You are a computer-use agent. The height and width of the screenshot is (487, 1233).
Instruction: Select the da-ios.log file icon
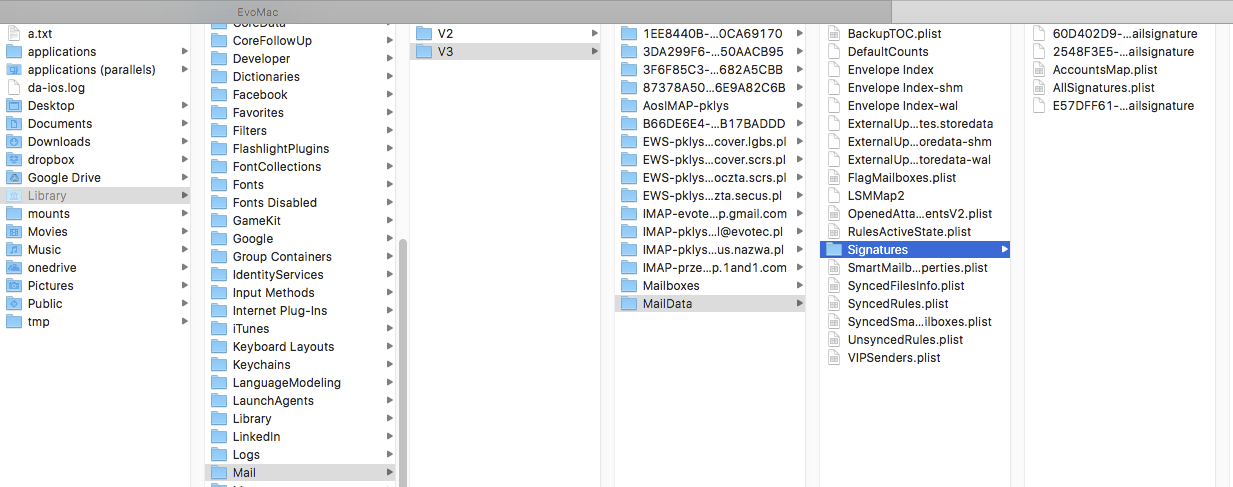[14, 88]
